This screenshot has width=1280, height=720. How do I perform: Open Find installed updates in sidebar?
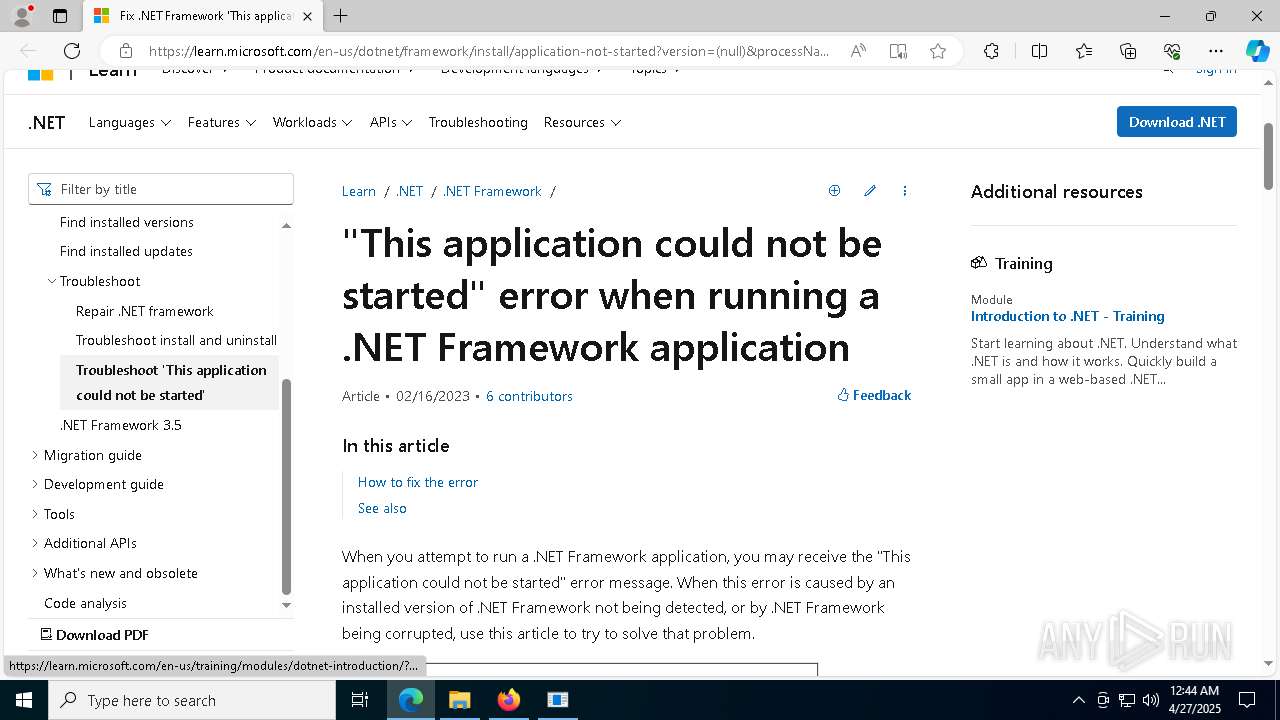pyautogui.click(x=126, y=251)
